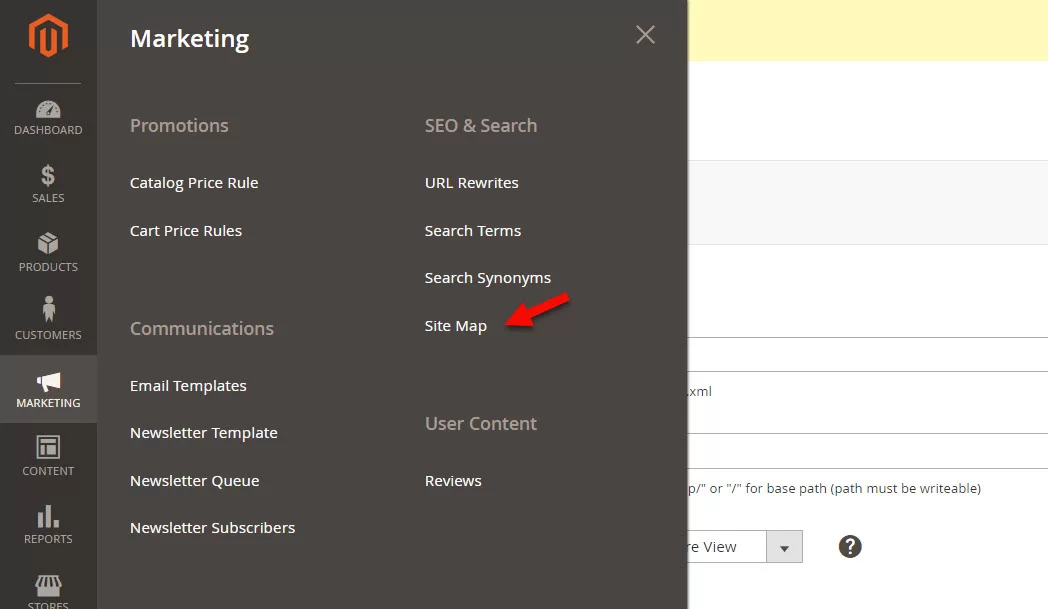Image resolution: width=1048 pixels, height=609 pixels.
Task: Go to Cart Price Rules
Action: point(186,231)
